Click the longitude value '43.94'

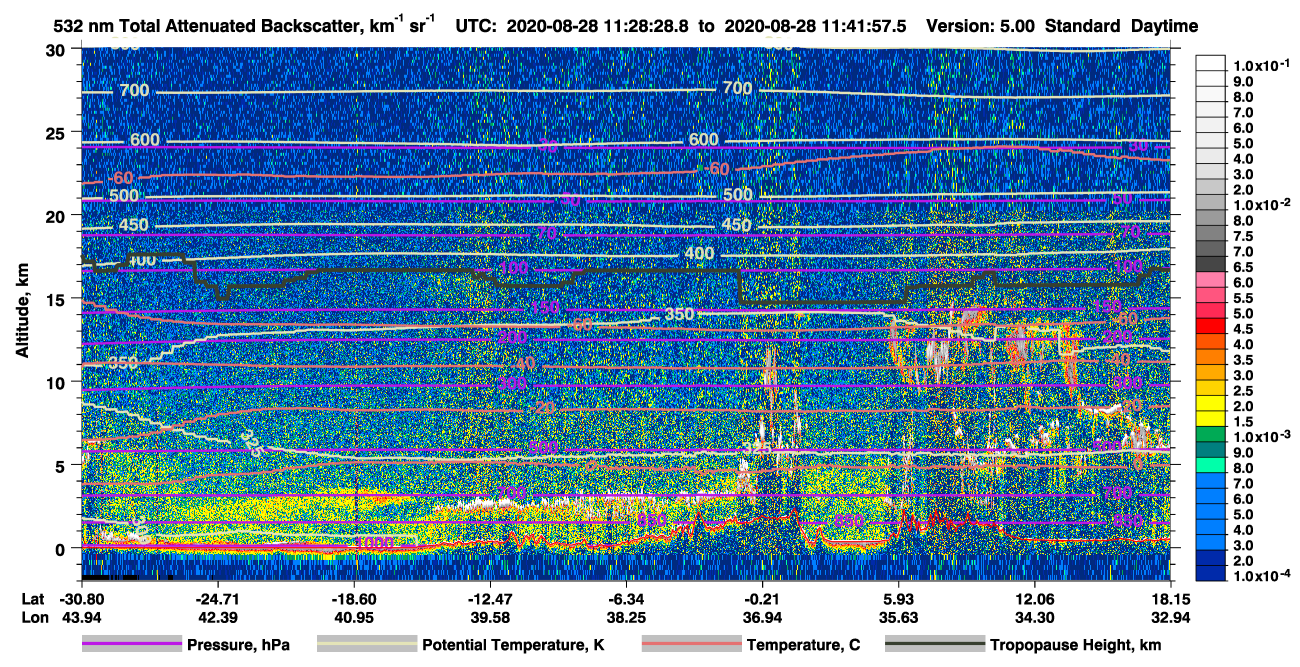coord(80,617)
